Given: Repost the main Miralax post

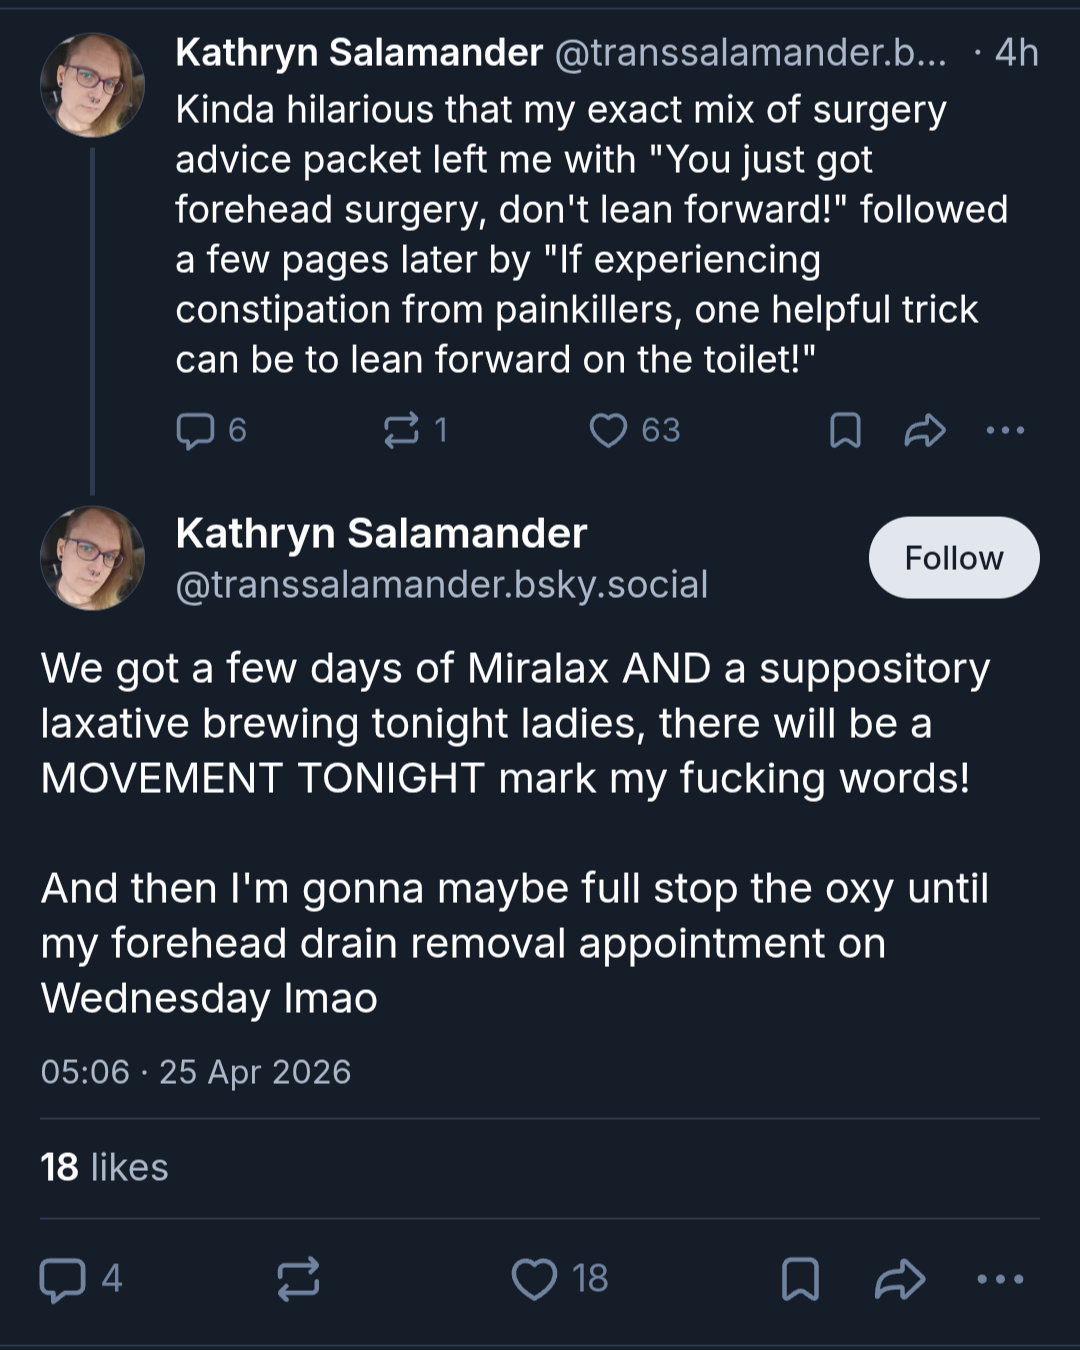Looking at the screenshot, I should coord(298,1279).
